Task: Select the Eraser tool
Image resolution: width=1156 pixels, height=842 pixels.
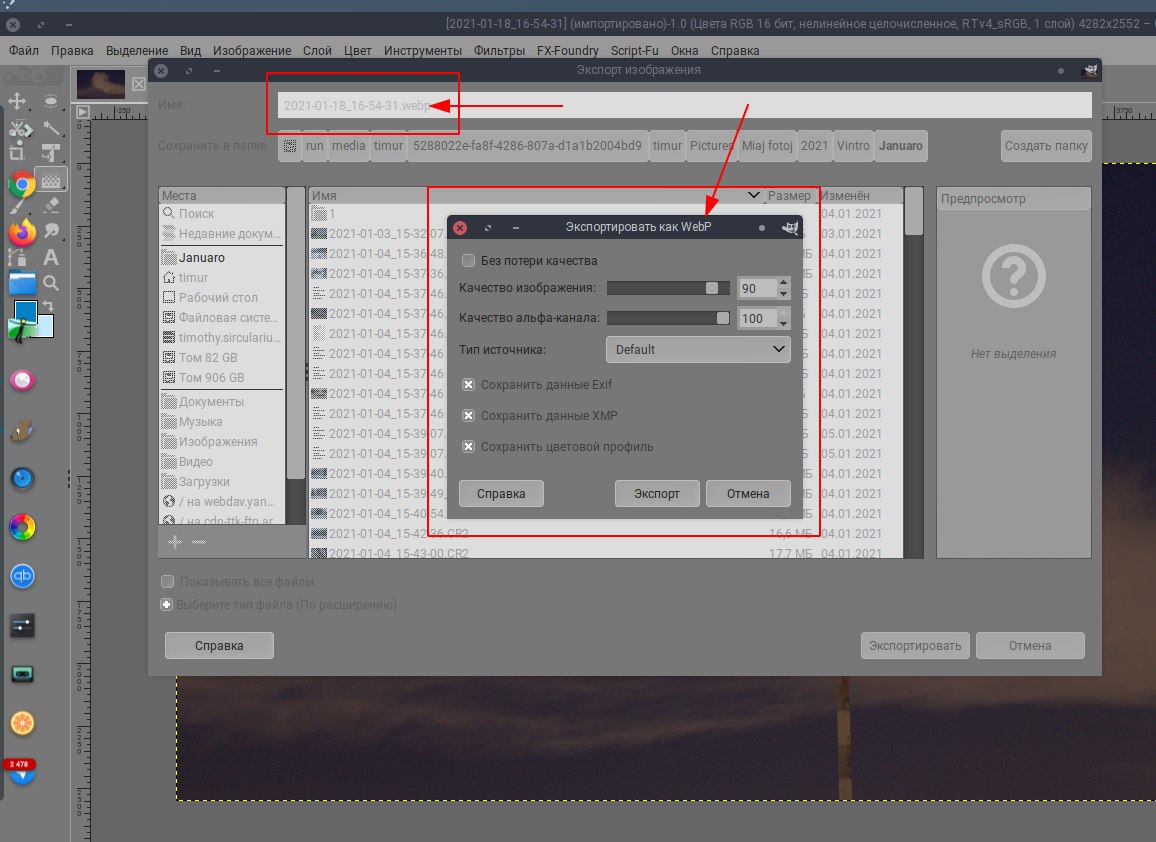Action: tap(51, 204)
